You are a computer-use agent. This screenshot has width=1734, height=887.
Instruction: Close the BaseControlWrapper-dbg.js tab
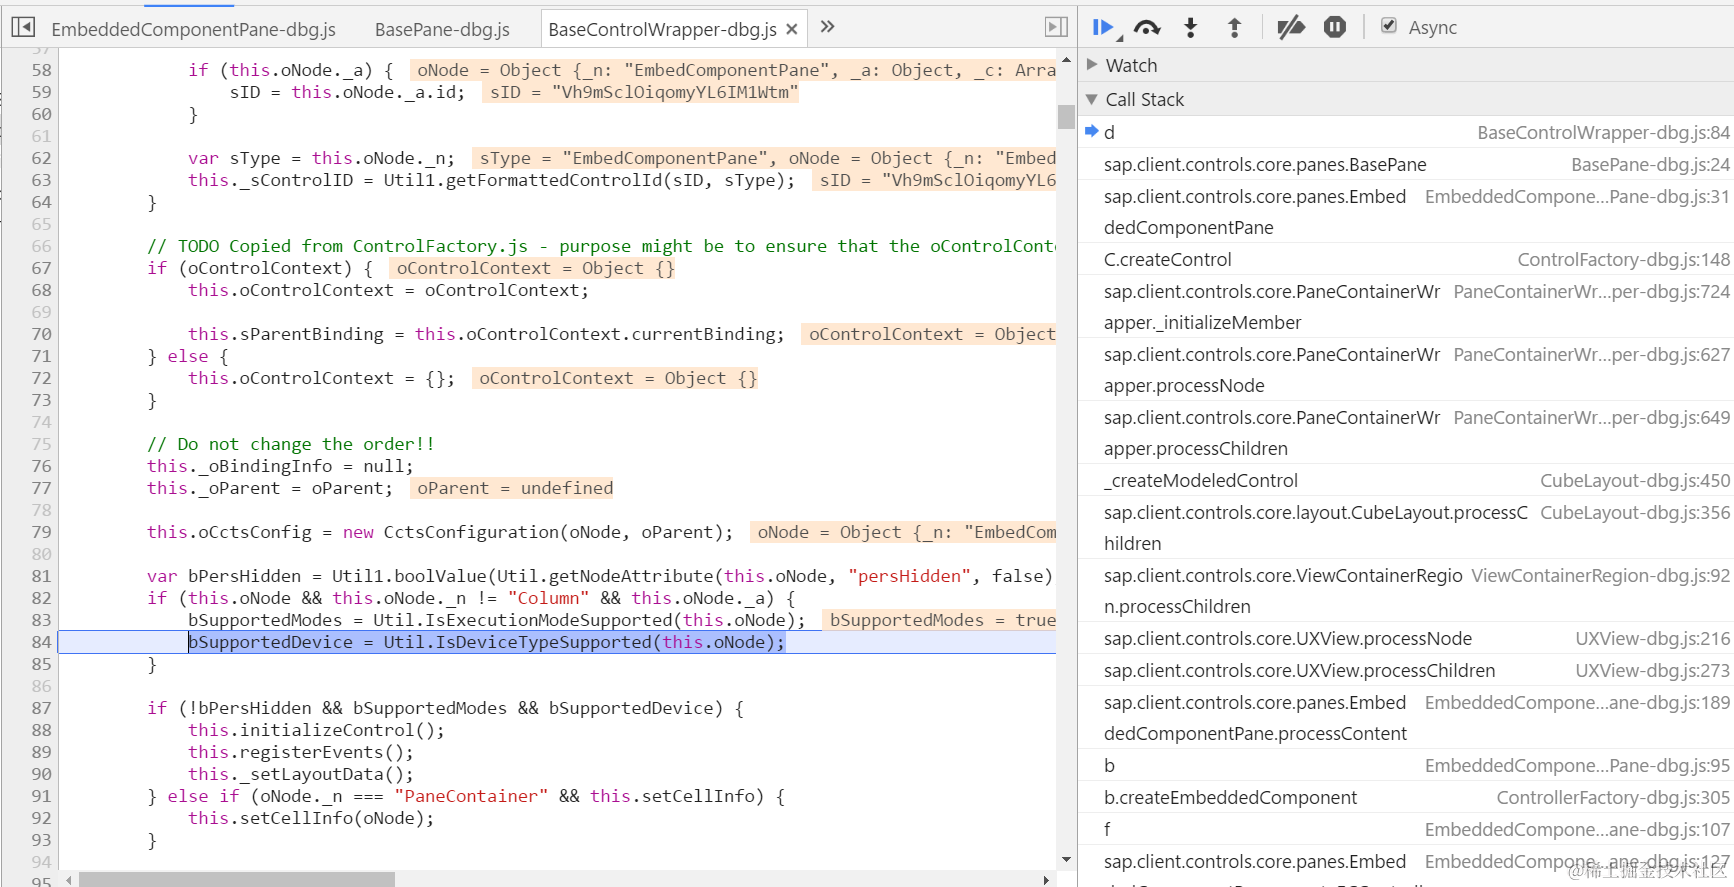click(792, 29)
